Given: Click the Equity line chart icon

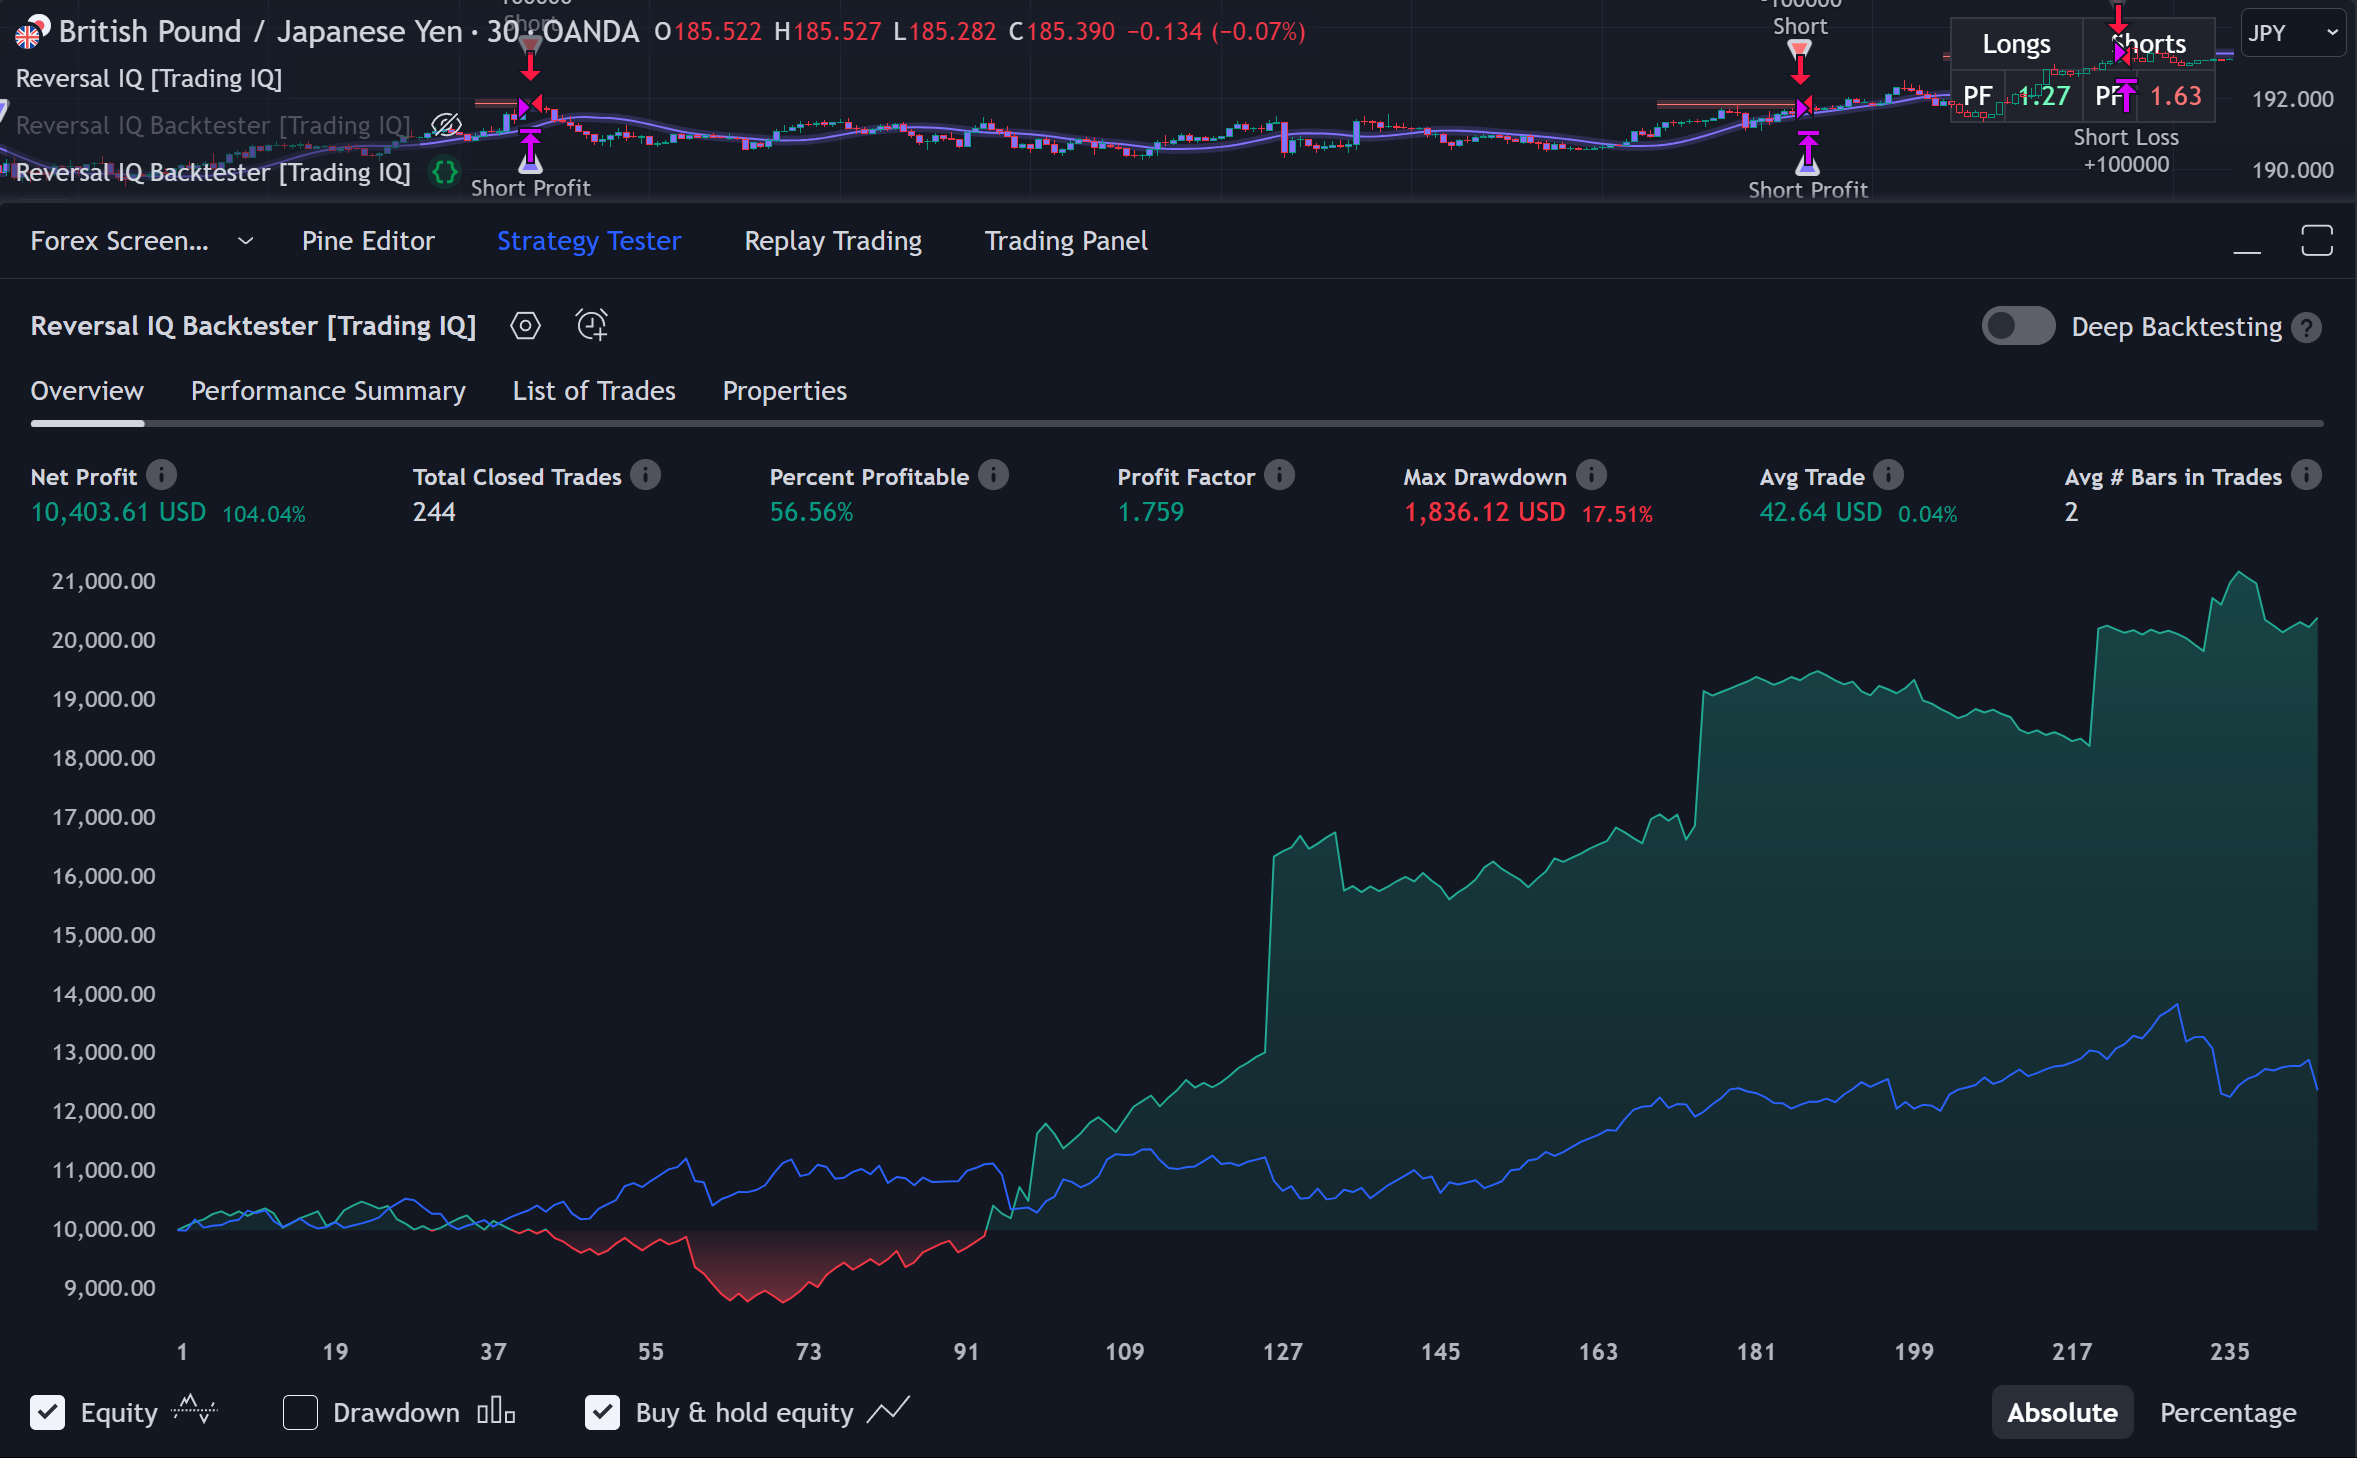Looking at the screenshot, I should pyautogui.click(x=193, y=1410).
